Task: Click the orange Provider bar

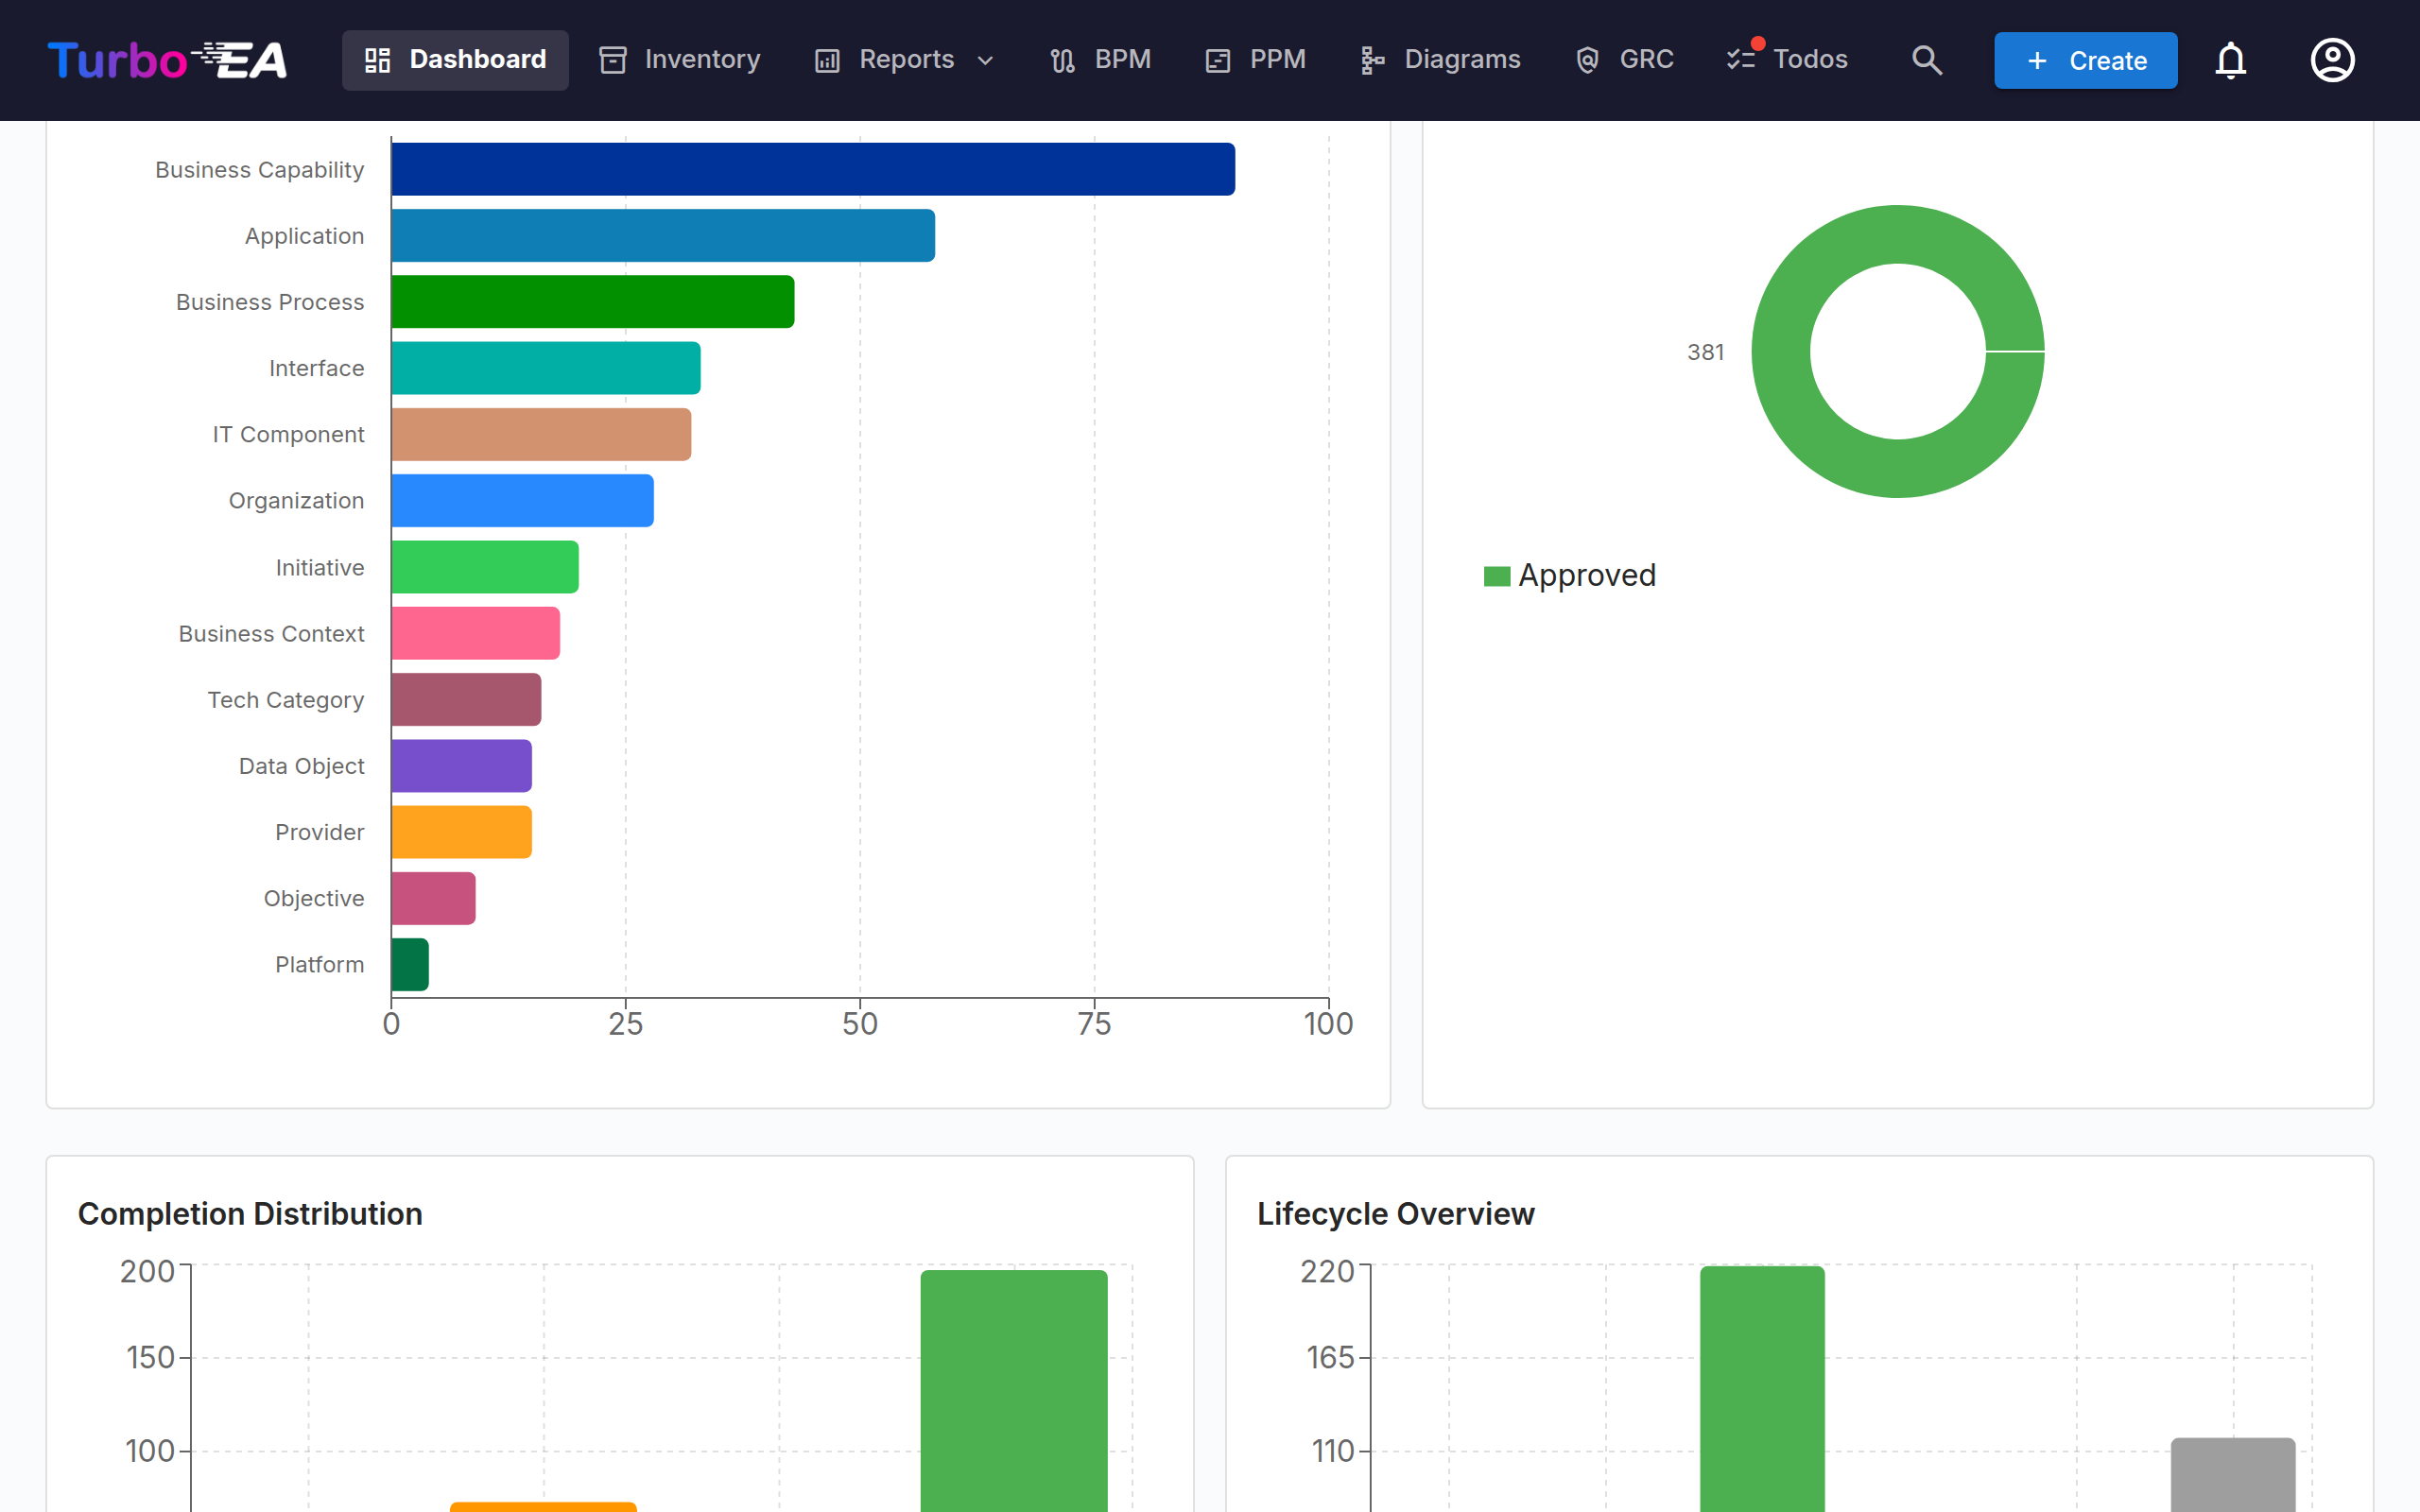Action: [x=461, y=832]
